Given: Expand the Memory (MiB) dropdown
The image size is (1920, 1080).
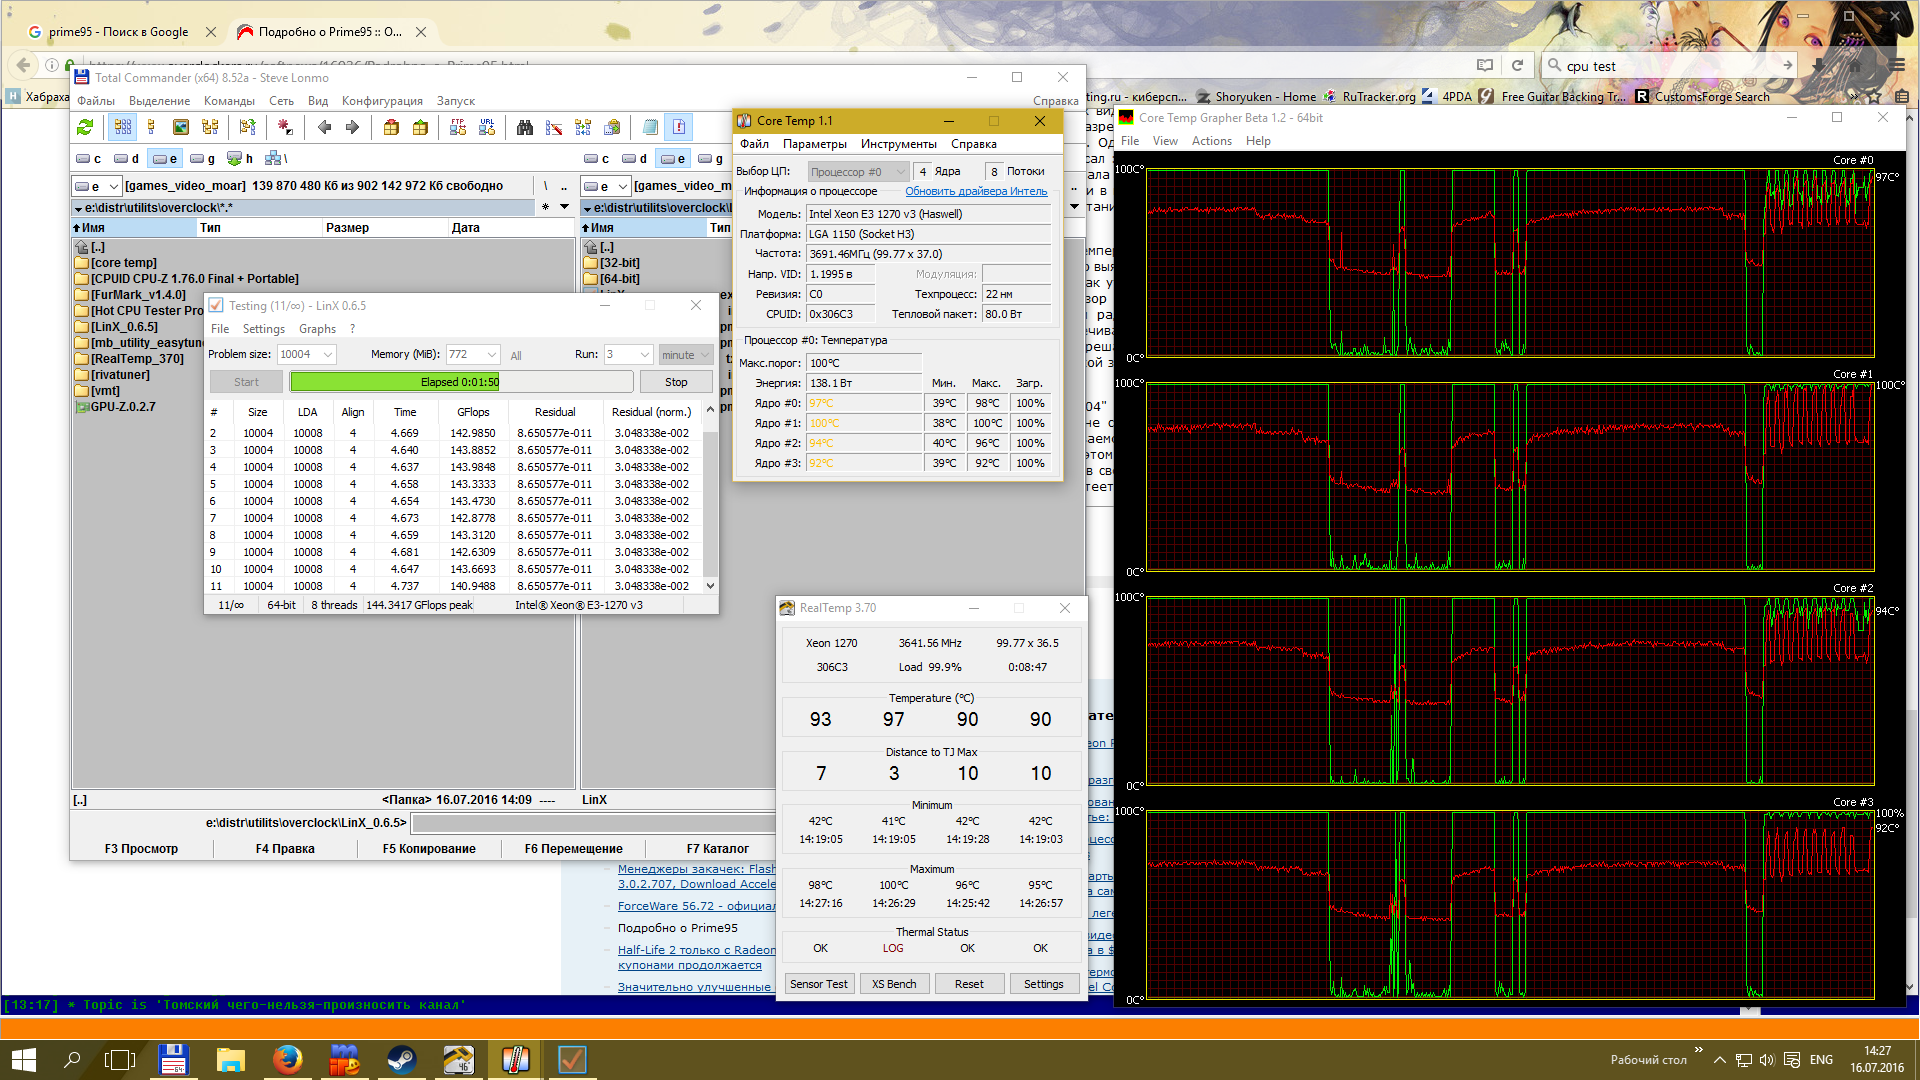Looking at the screenshot, I should tap(473, 355).
